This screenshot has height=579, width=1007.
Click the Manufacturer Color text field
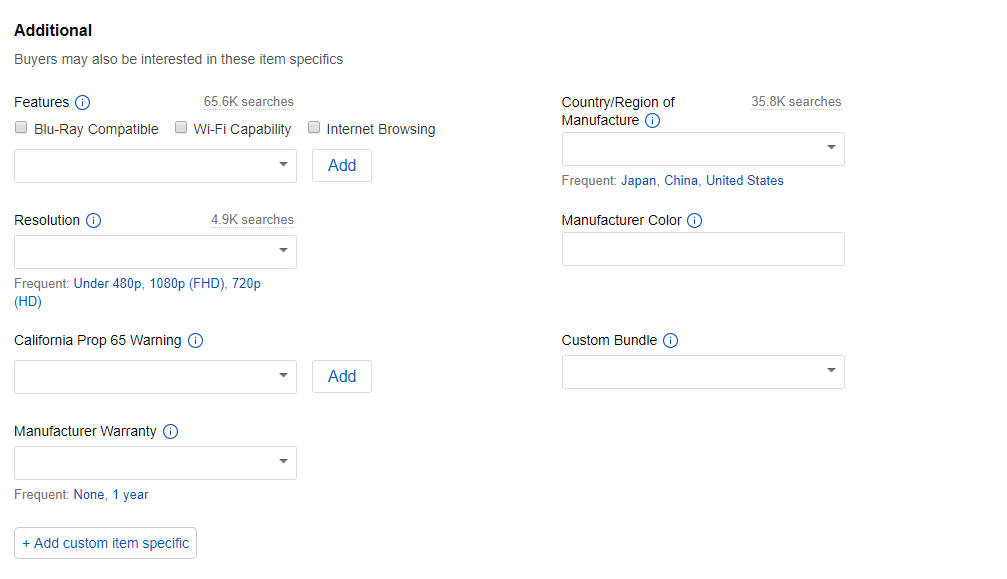click(703, 249)
